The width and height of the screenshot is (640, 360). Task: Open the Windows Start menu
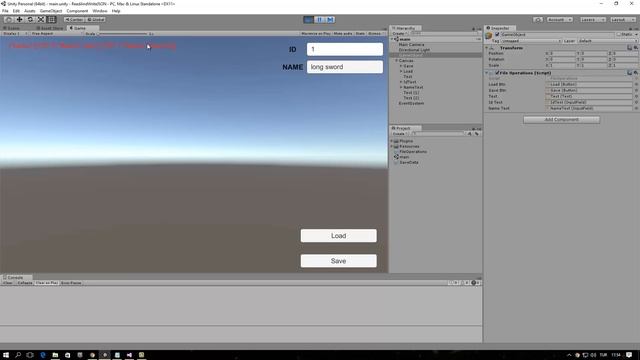click(6, 355)
